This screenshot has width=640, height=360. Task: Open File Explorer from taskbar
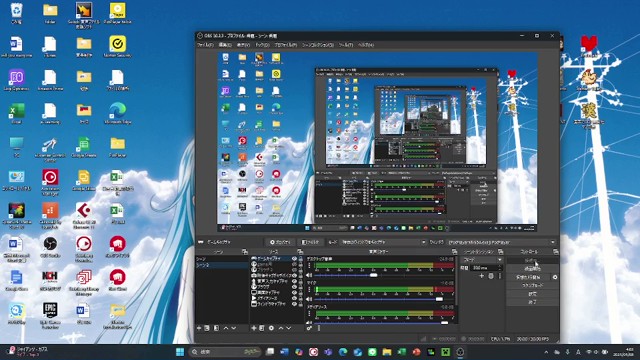click(x=387, y=352)
